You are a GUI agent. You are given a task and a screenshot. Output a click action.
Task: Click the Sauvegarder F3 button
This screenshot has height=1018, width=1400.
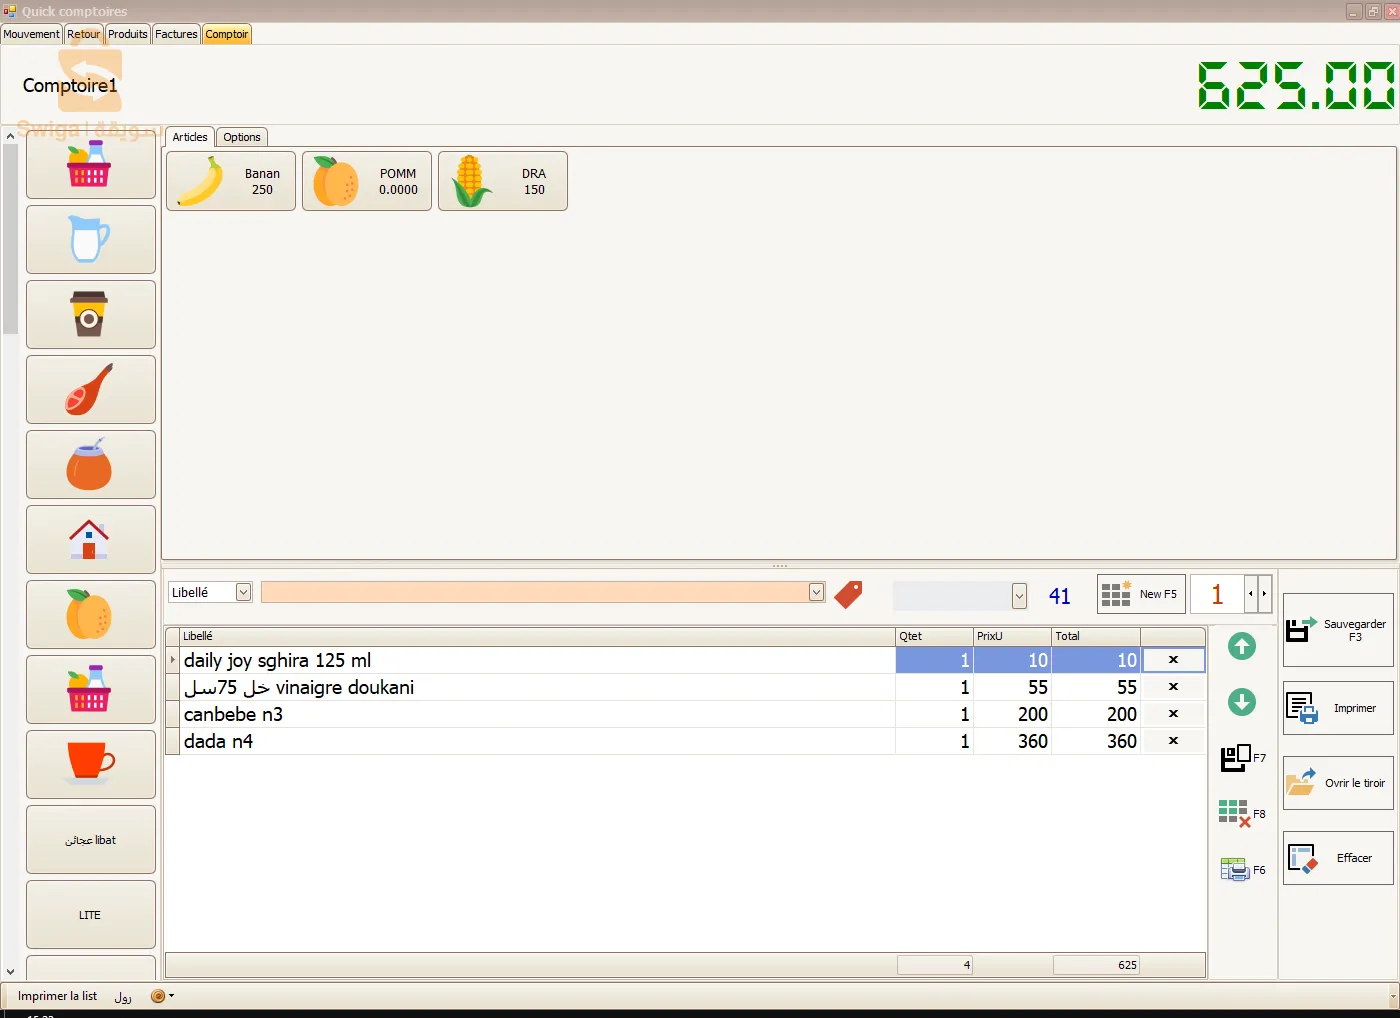coord(1337,629)
